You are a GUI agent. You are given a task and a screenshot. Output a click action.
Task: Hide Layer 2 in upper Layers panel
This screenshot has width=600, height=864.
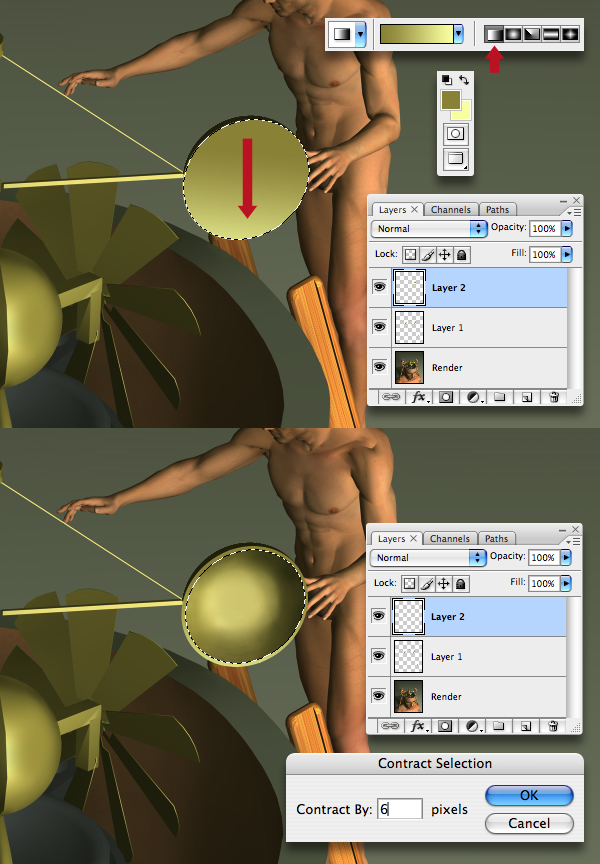(380, 287)
